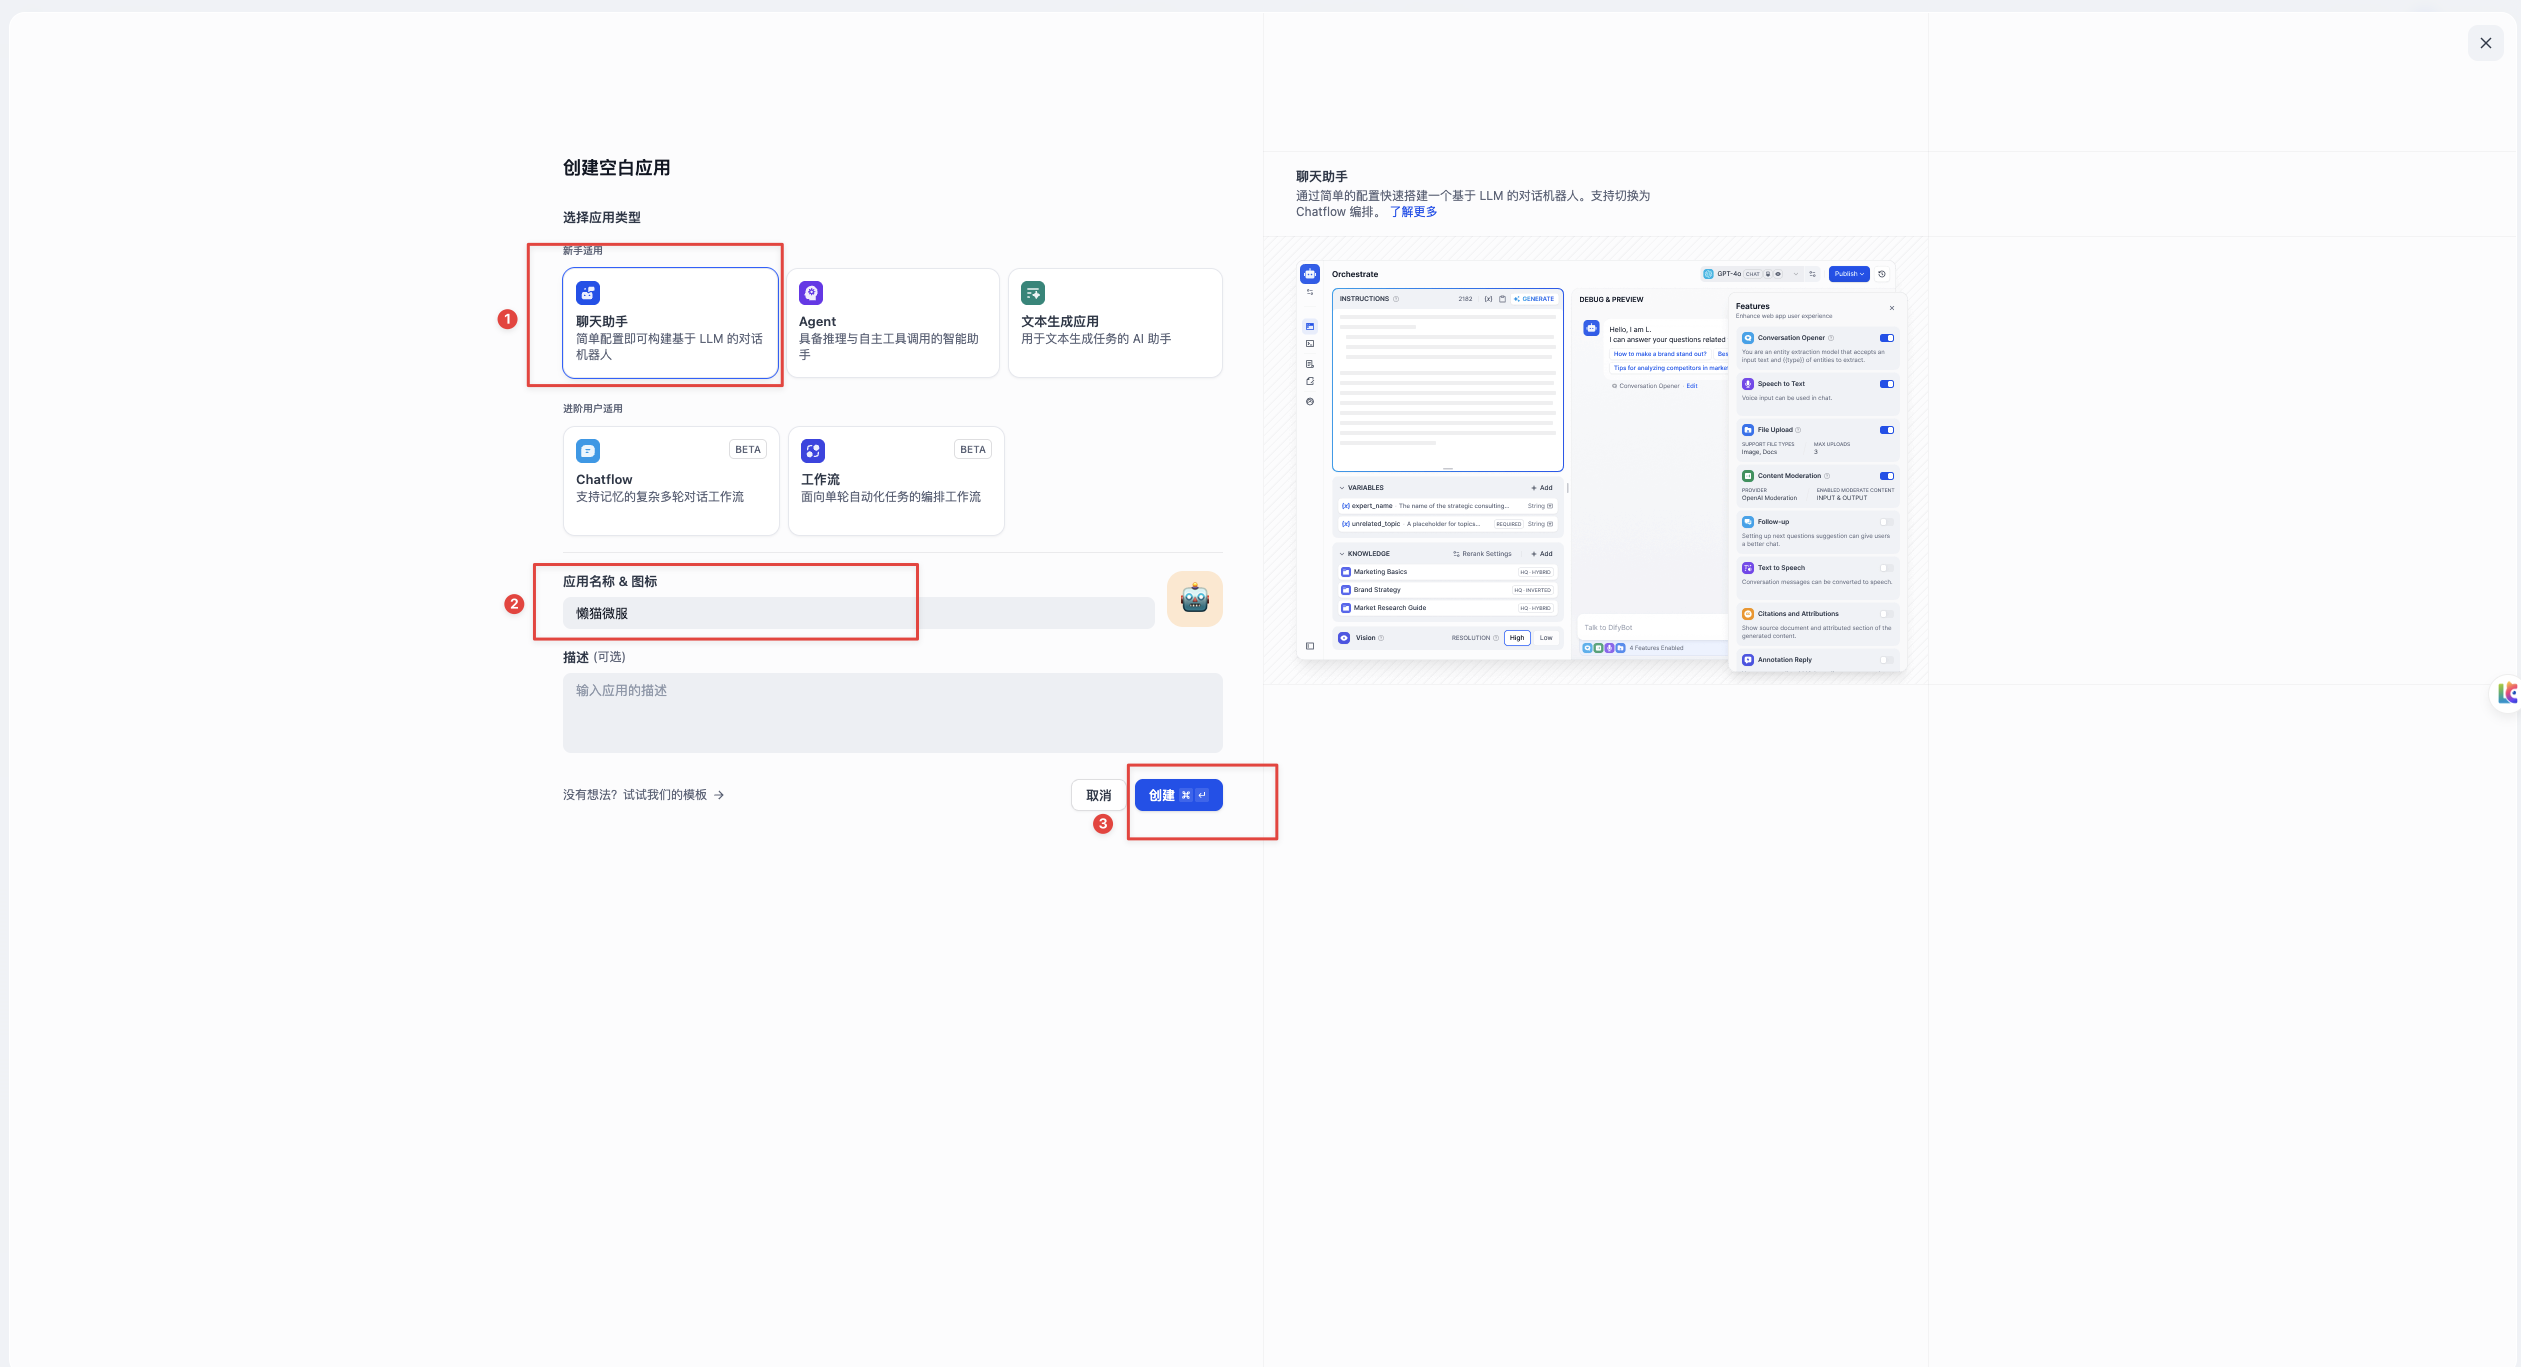Click the 应用名称 input field

[858, 613]
